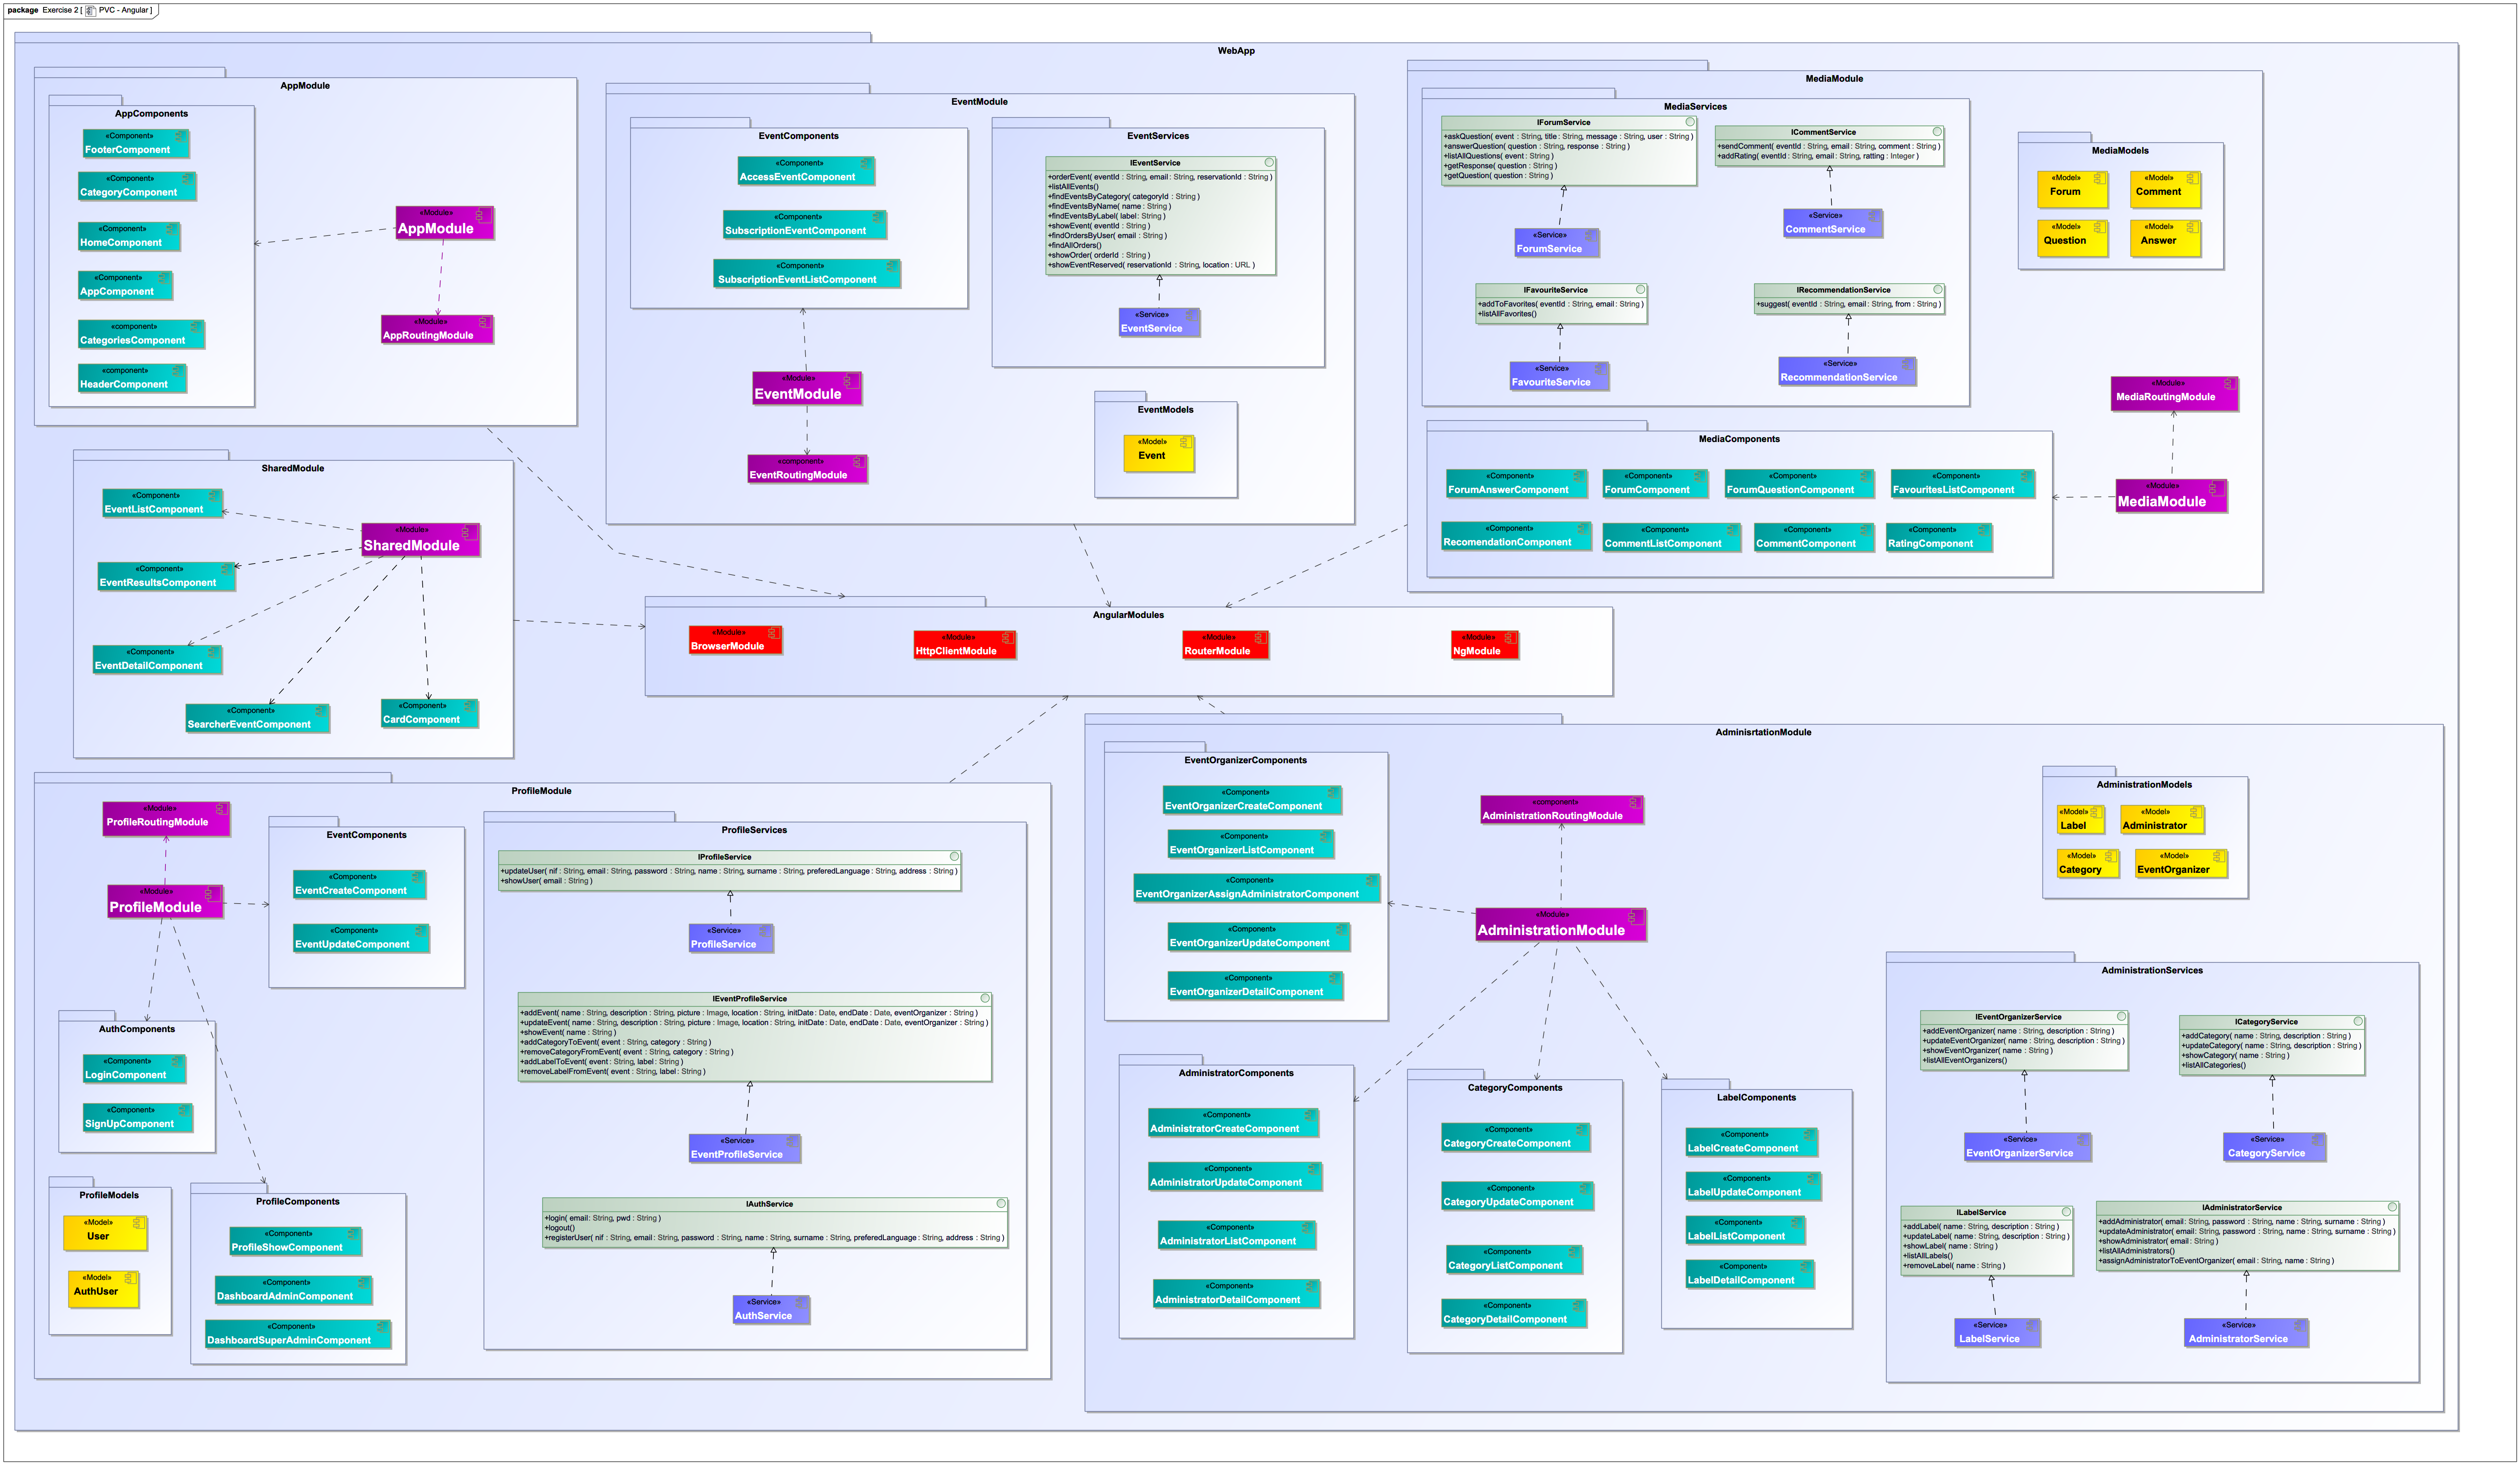Select the EventOrganizerAssignAdministratorComponent node
This screenshot has height=1465, width=2520.
[x=1256, y=888]
